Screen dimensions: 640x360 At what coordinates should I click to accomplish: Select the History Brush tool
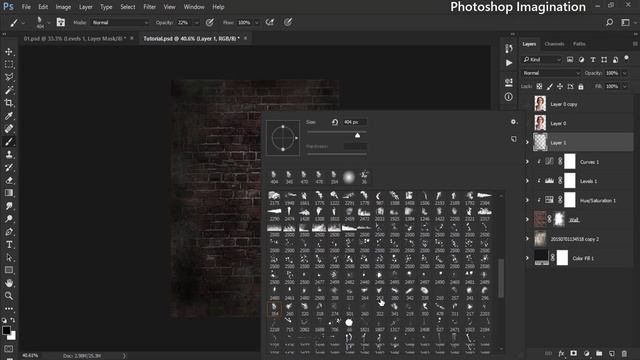point(9,167)
